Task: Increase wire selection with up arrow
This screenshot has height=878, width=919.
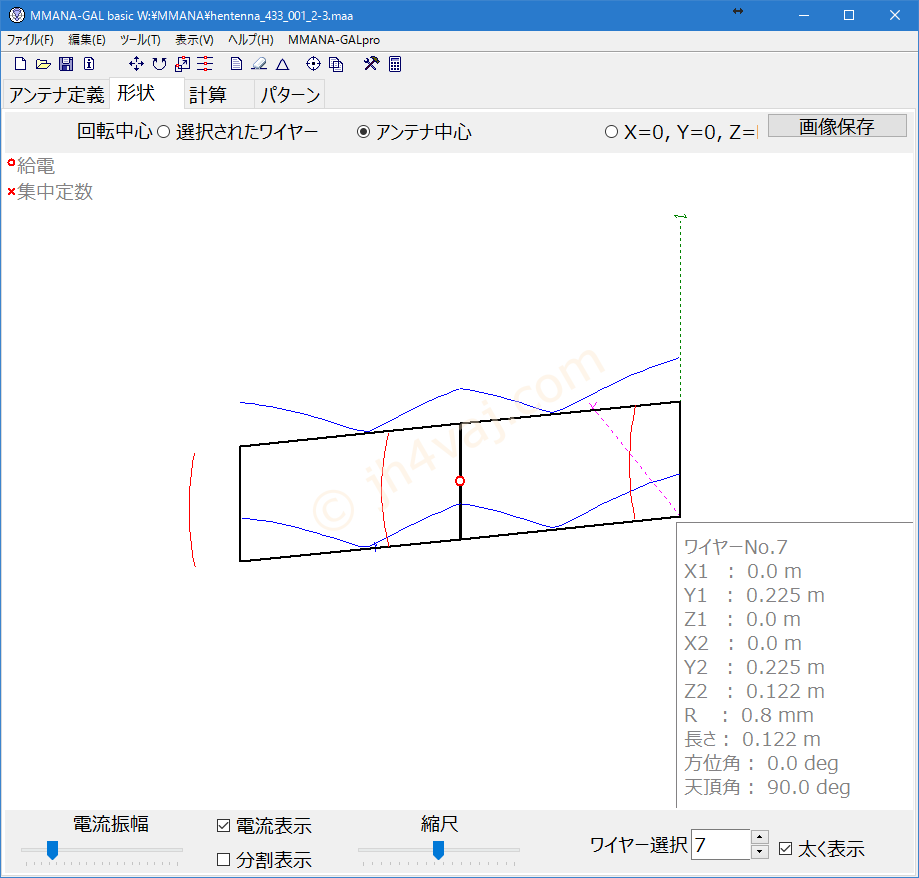Action: [760, 837]
